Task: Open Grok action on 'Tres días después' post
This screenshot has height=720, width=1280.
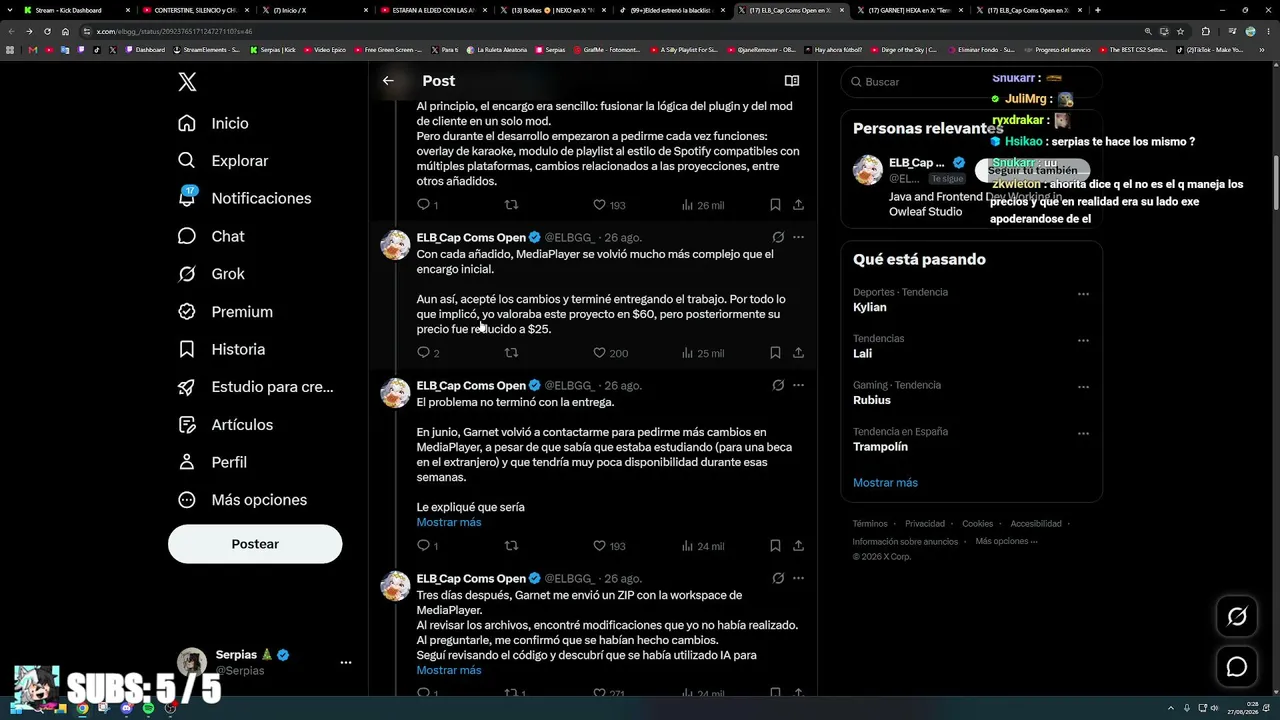Action: [778, 578]
